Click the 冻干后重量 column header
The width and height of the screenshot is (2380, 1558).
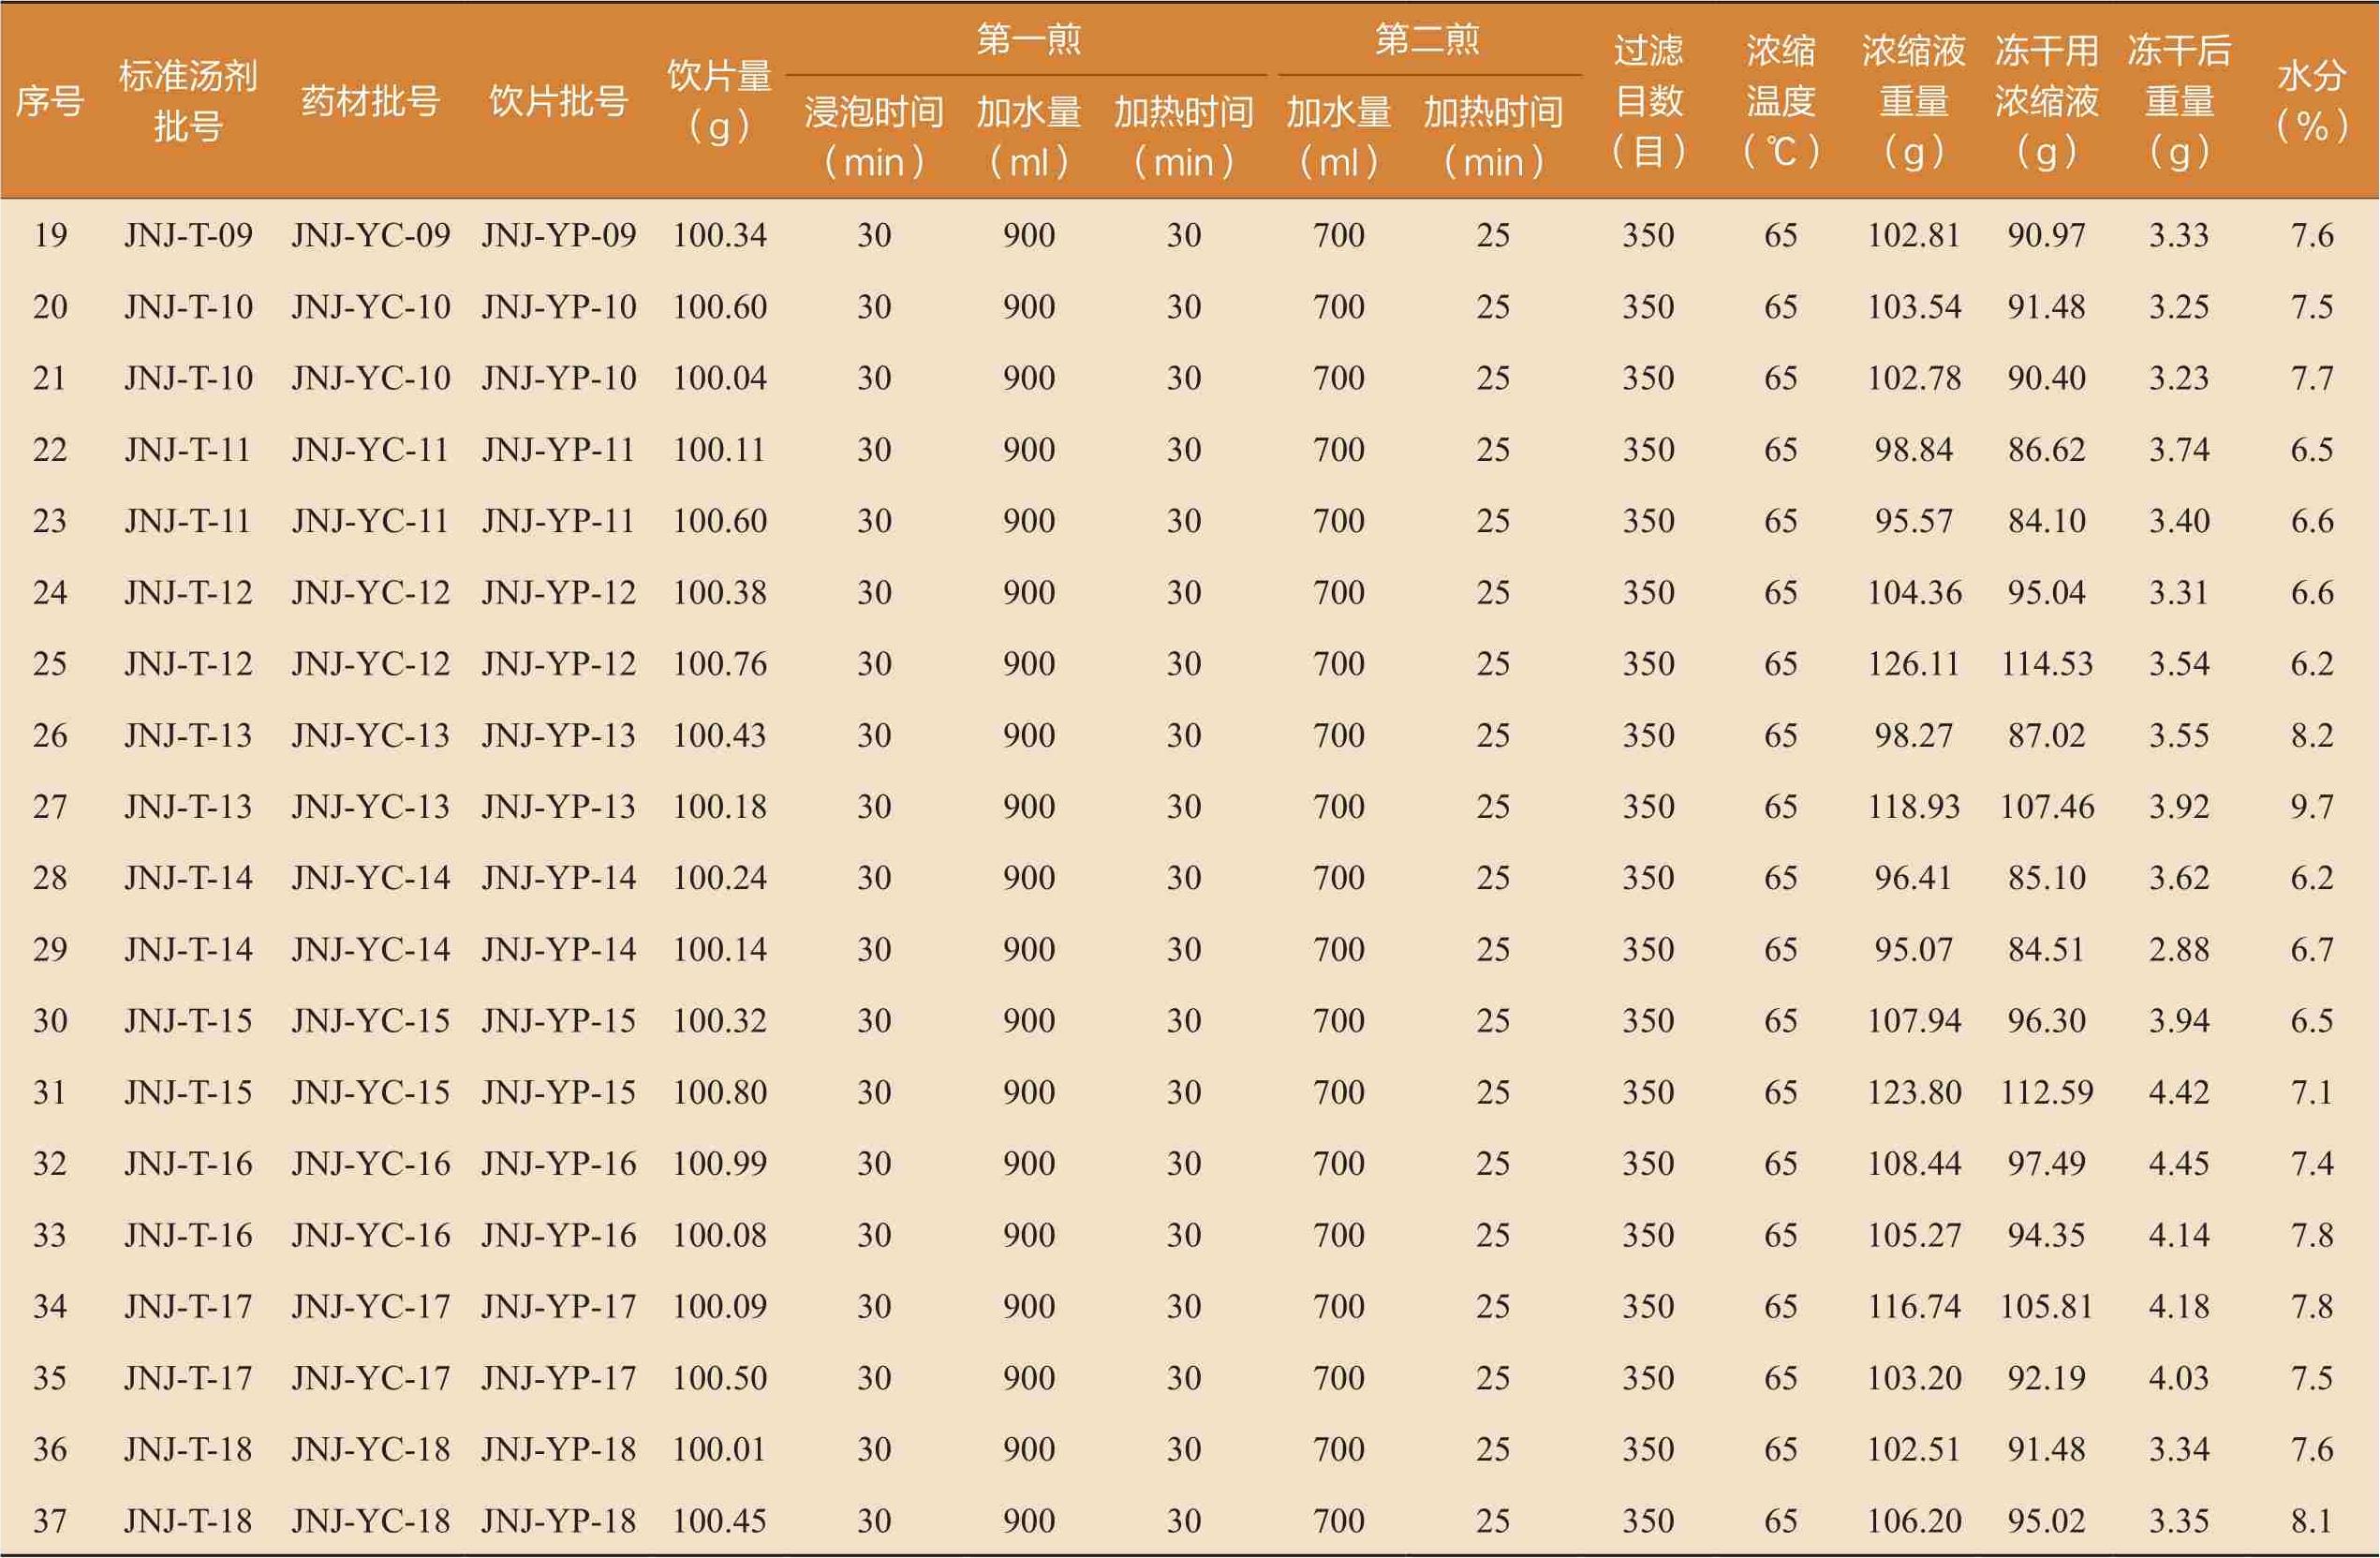(2179, 101)
